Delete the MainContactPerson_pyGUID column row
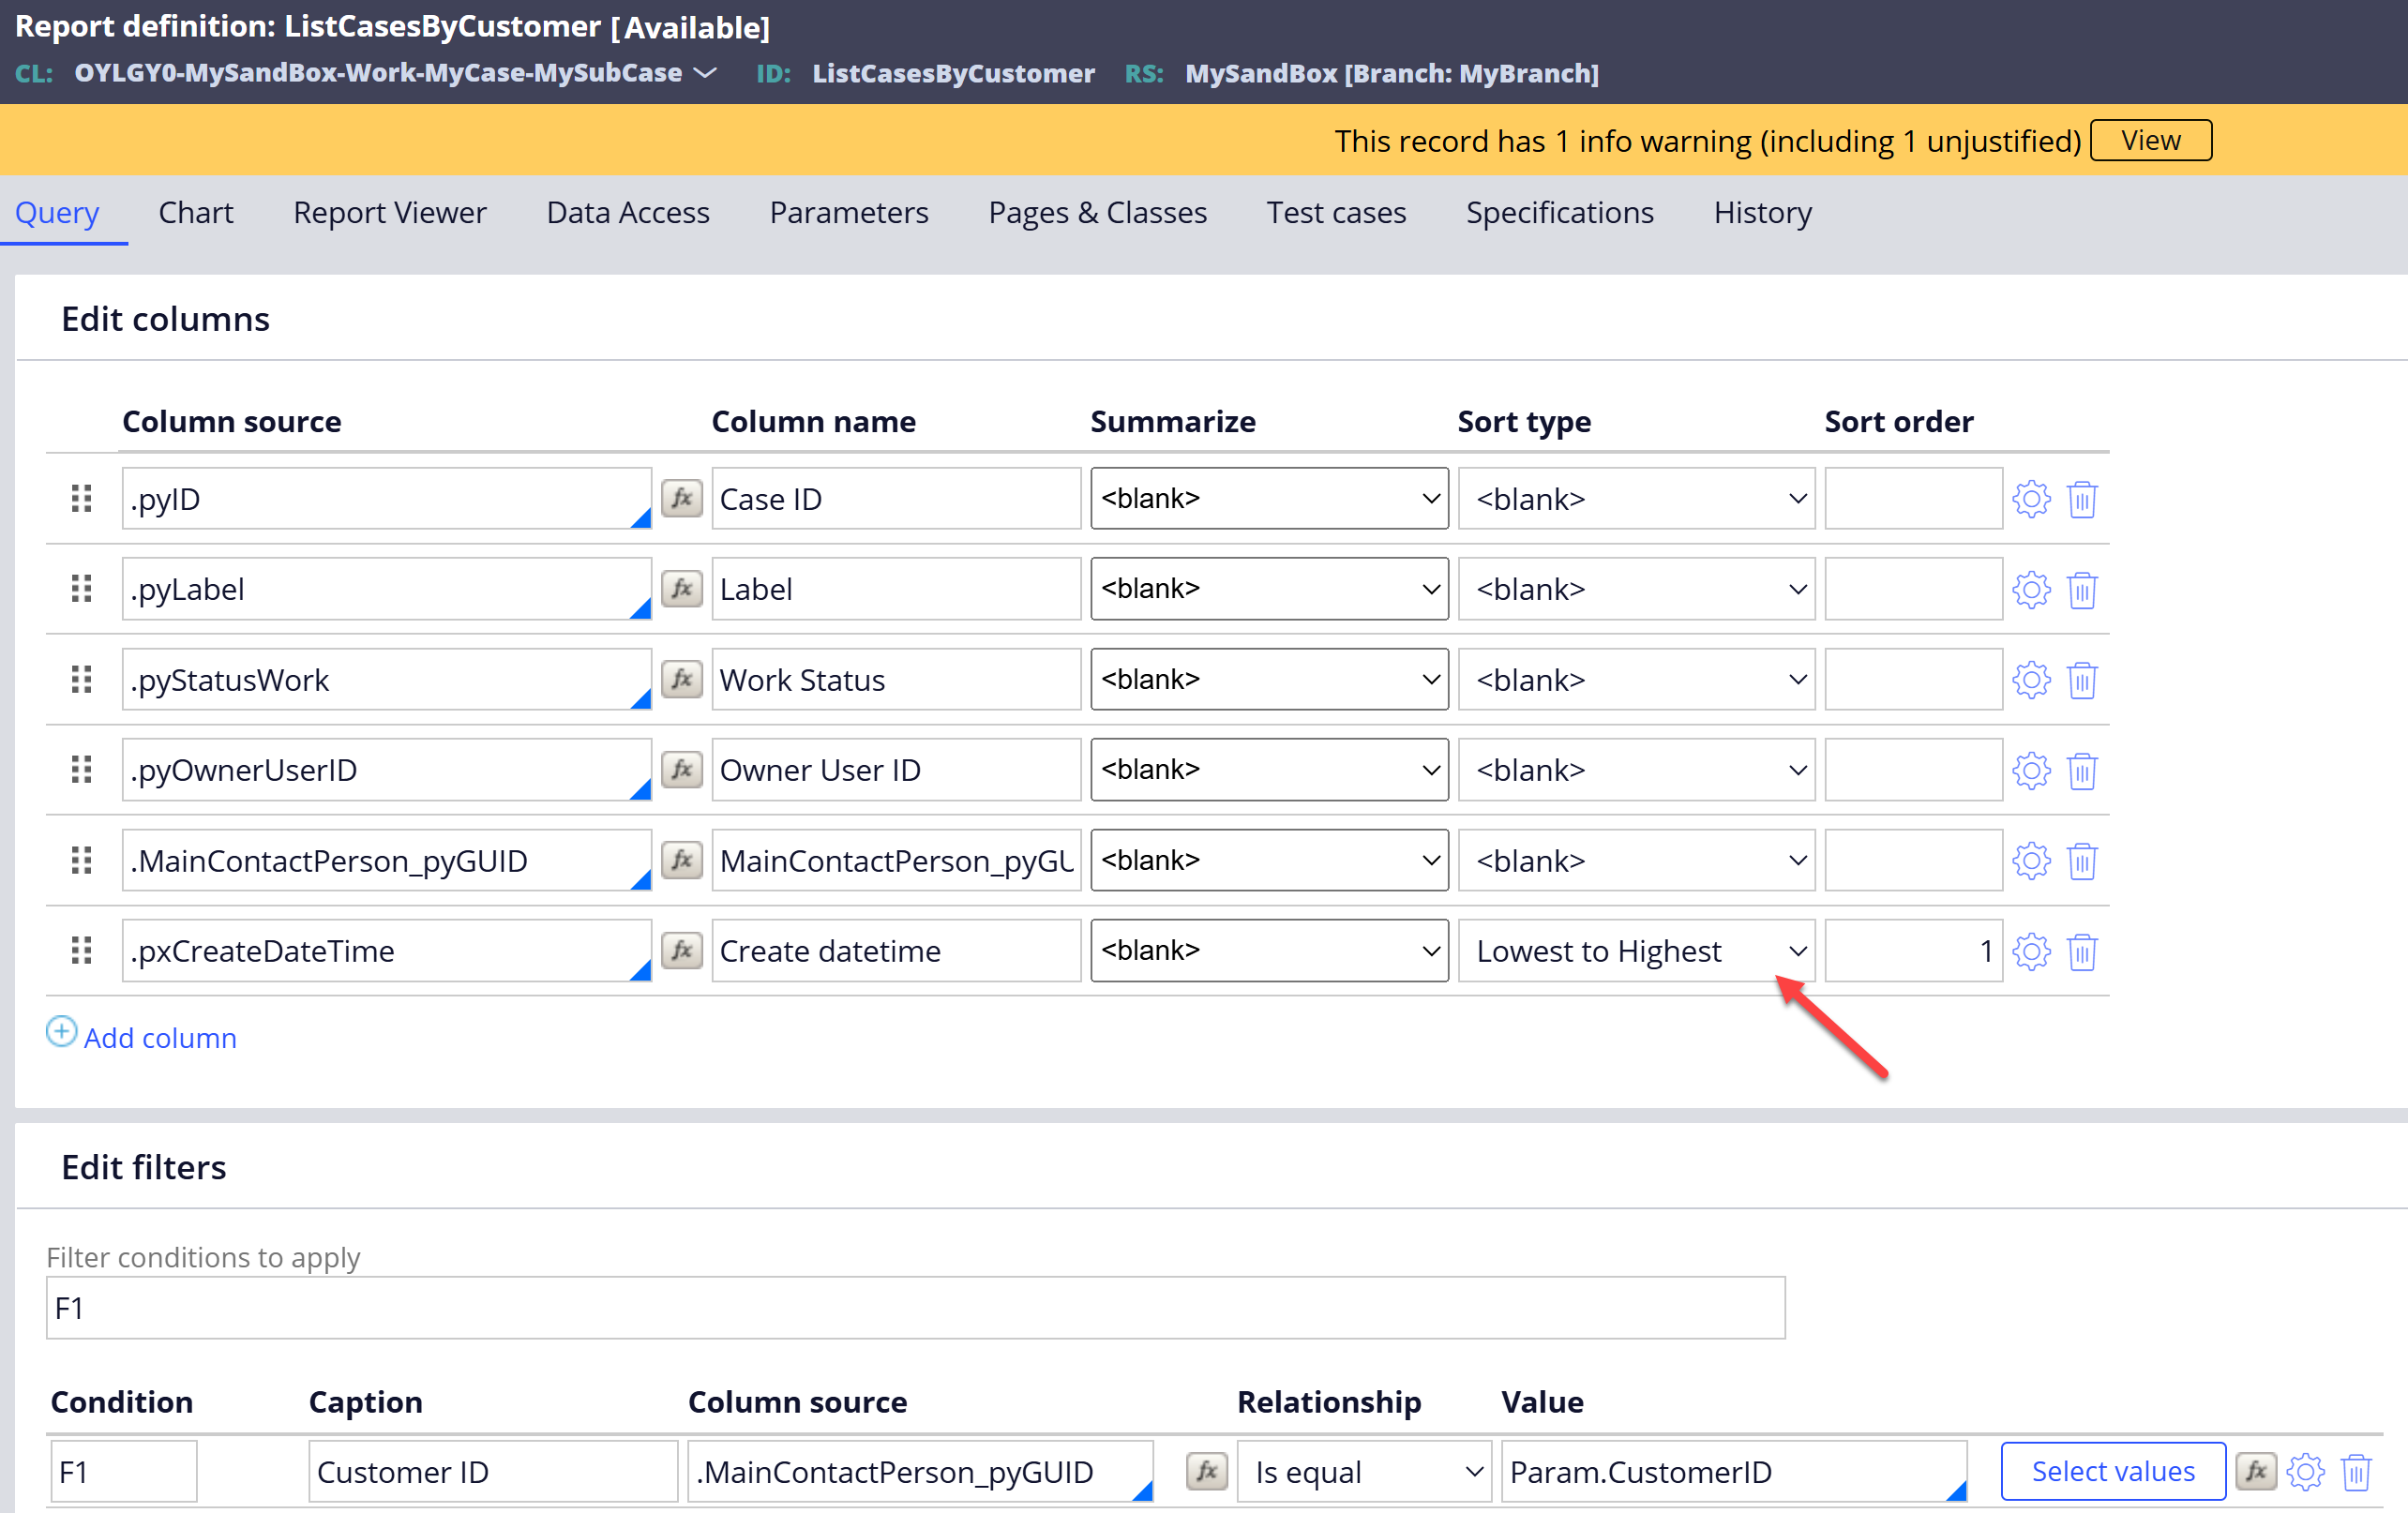This screenshot has width=2408, height=1513. coord(2082,861)
